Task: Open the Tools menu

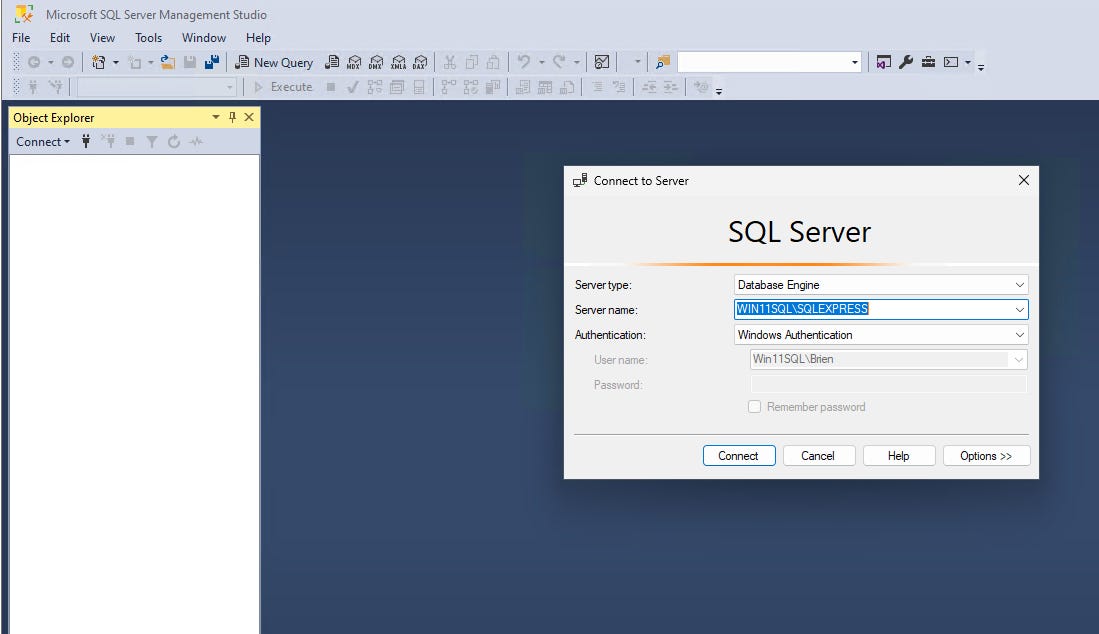Action: (x=148, y=37)
